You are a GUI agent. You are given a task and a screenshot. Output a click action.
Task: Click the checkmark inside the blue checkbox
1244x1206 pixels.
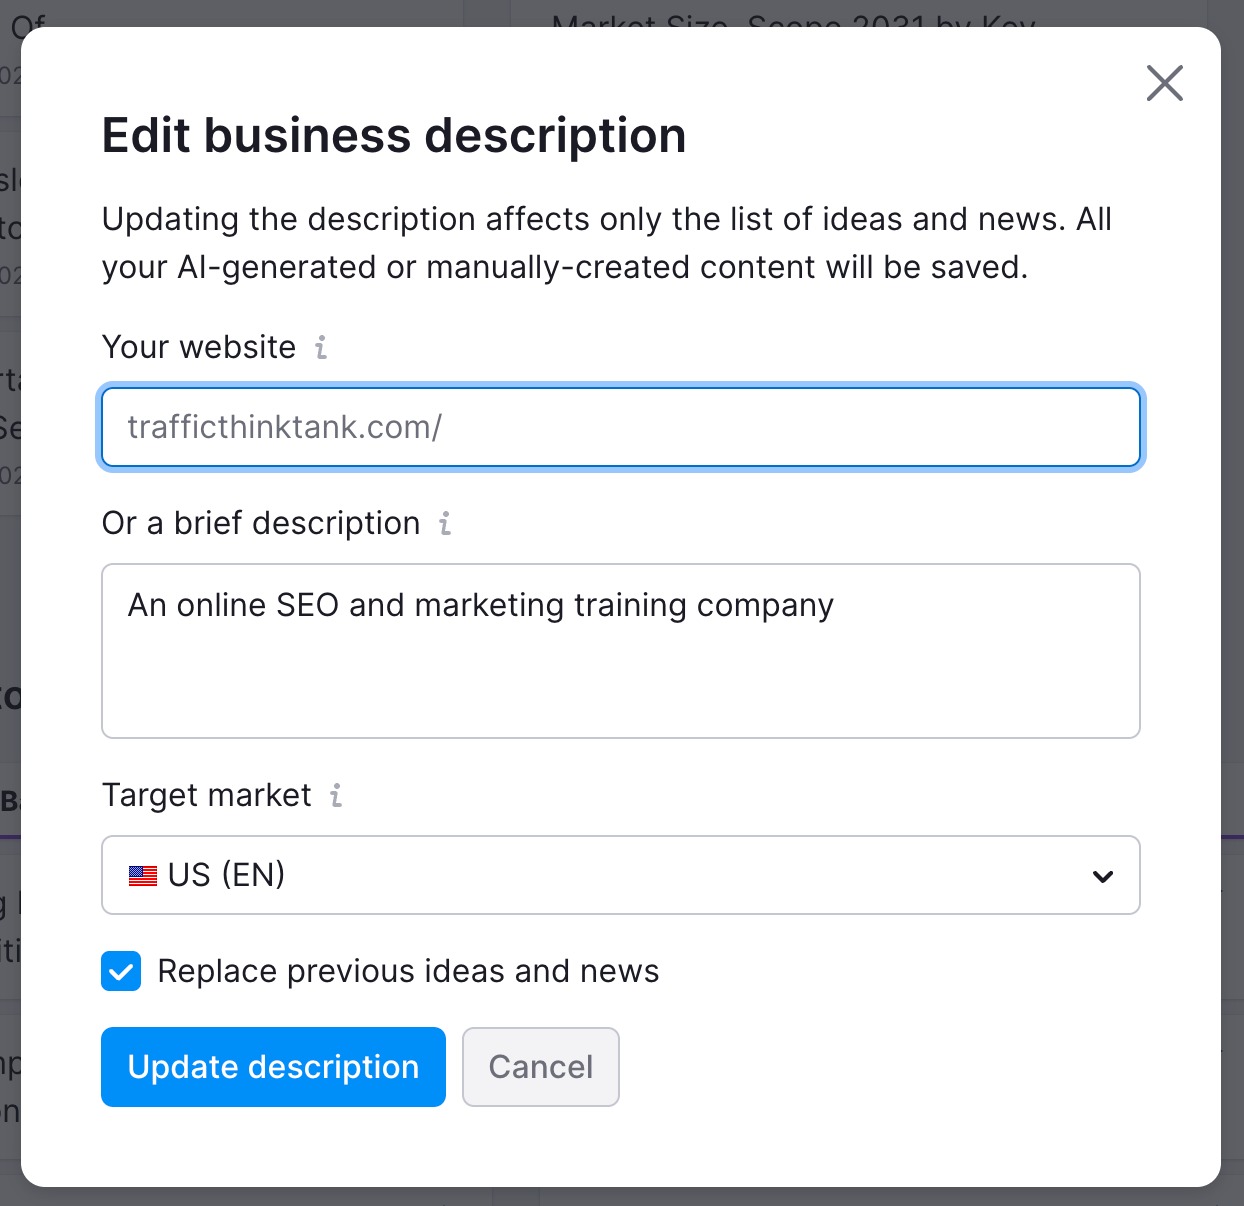point(120,970)
